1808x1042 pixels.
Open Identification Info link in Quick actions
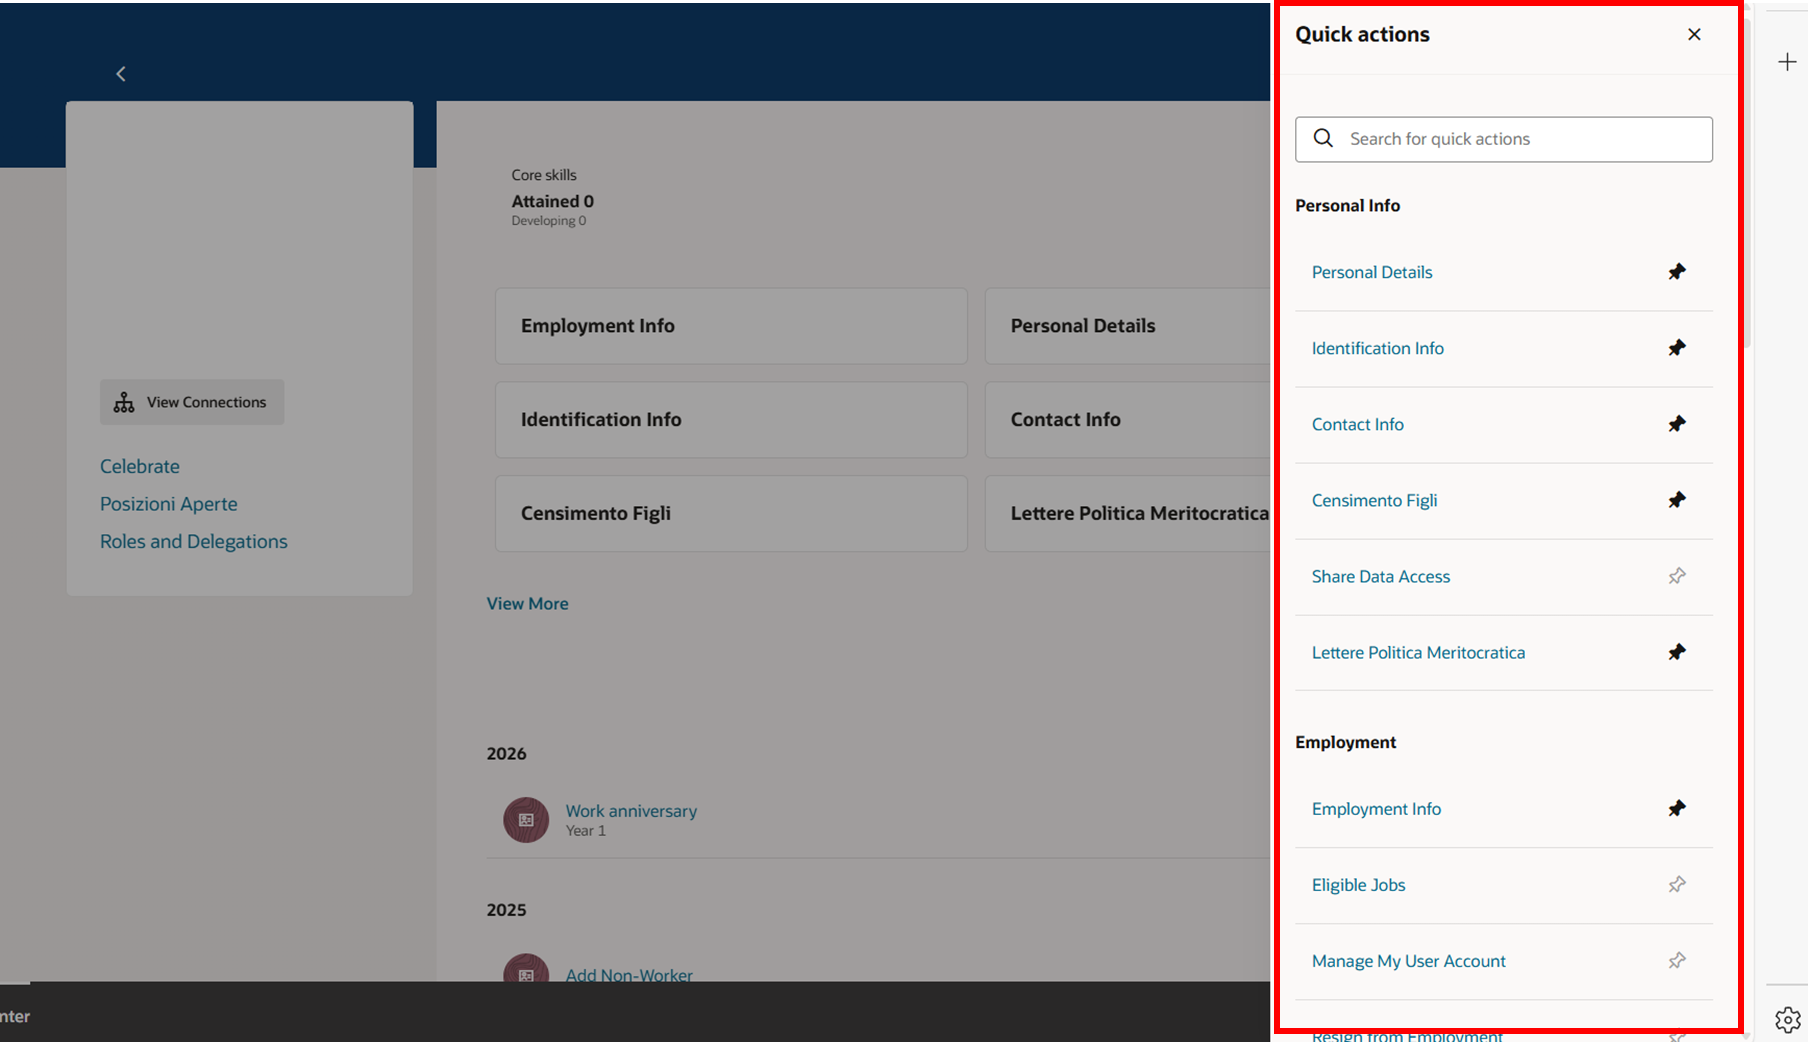[x=1378, y=348]
